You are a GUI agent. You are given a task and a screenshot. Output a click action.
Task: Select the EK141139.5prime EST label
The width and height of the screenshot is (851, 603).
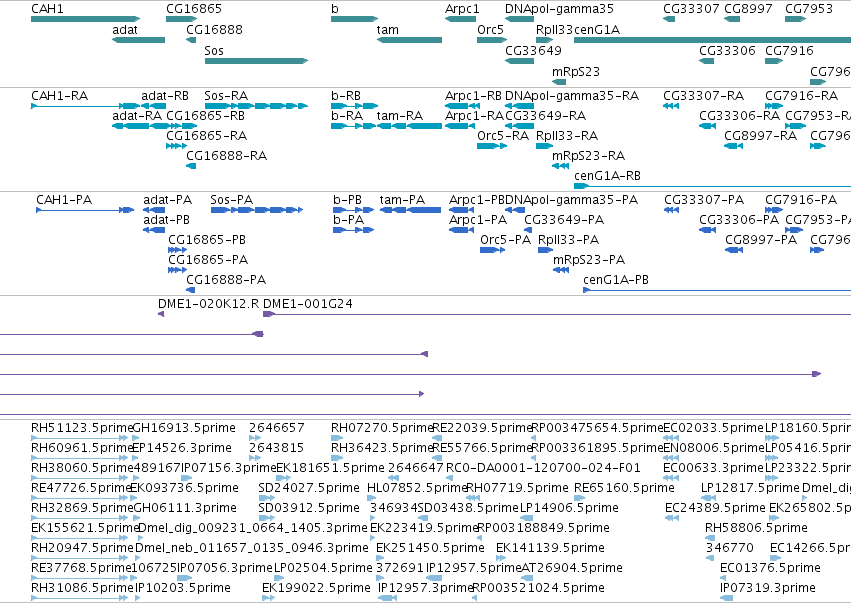coord(550,548)
